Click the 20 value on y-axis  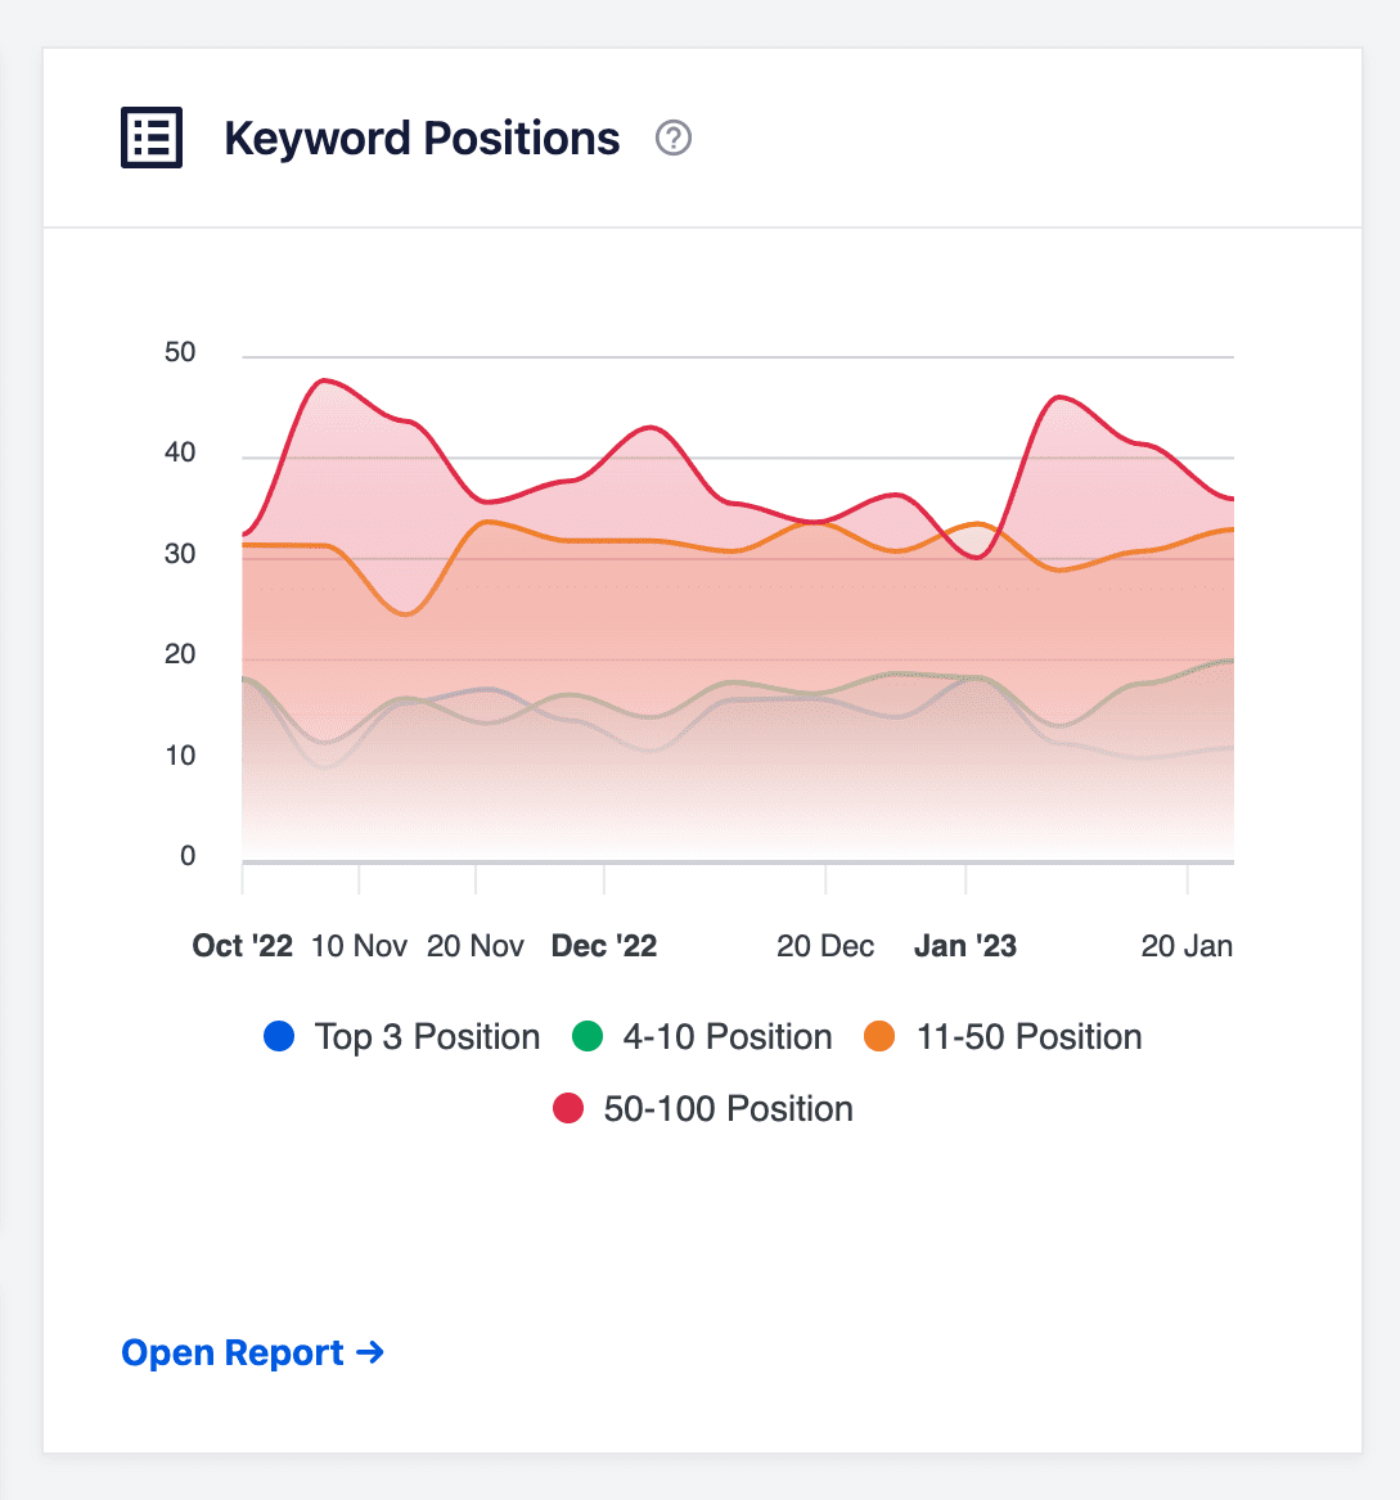tap(180, 654)
